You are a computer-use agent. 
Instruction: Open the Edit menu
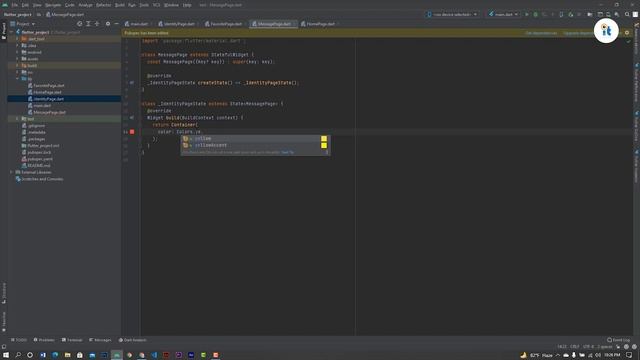point(25,5)
